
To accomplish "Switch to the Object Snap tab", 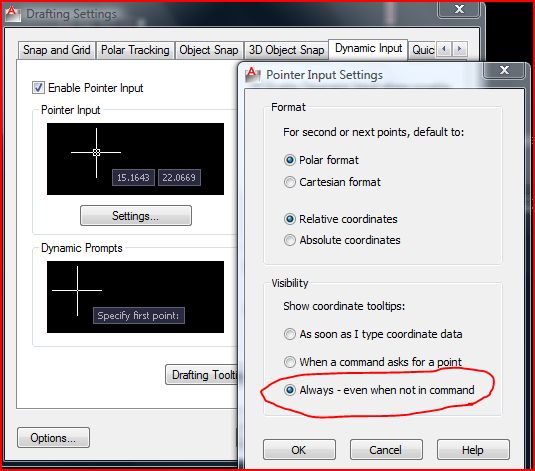I will pyautogui.click(x=209, y=50).
